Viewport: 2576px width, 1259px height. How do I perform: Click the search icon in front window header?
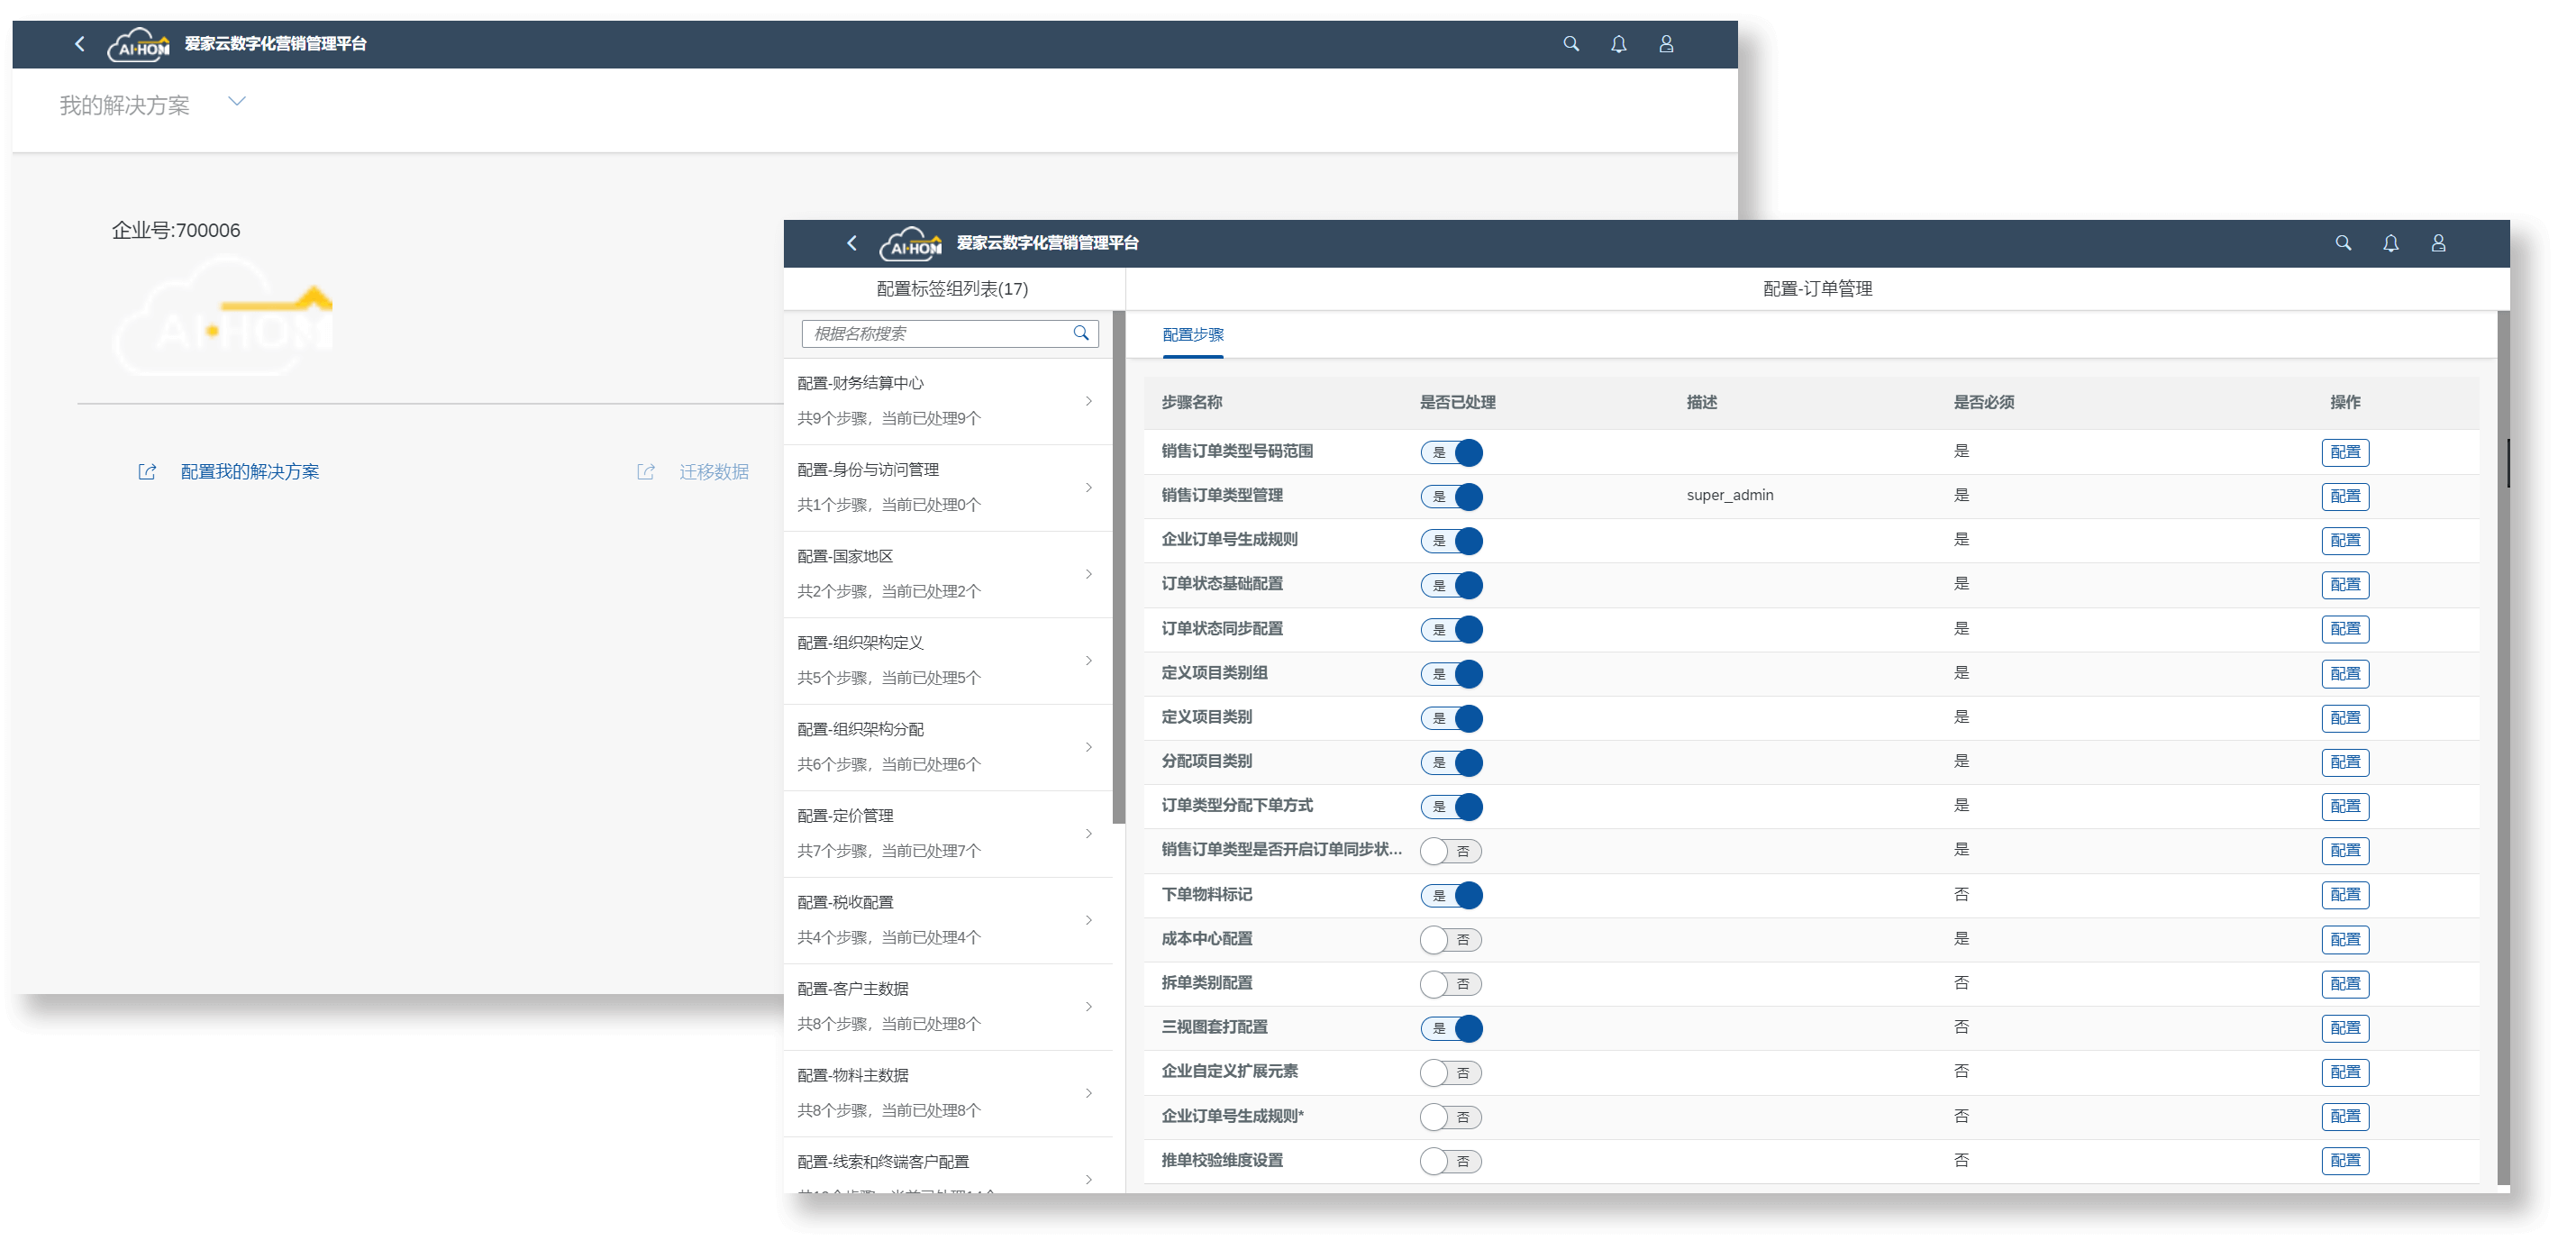[x=2343, y=243]
